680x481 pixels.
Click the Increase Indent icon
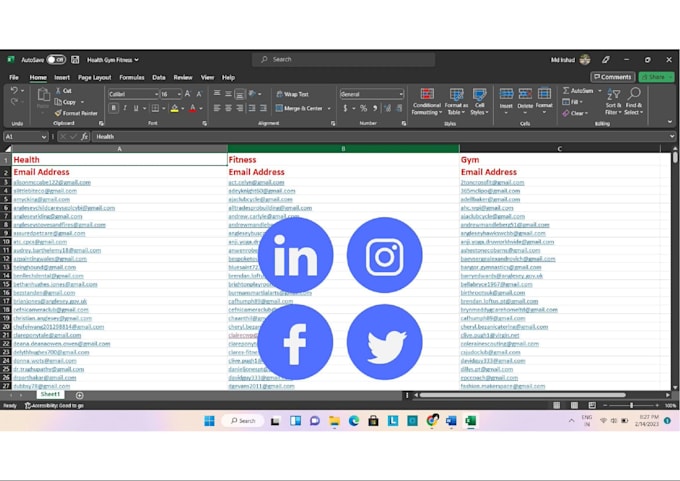coord(263,108)
